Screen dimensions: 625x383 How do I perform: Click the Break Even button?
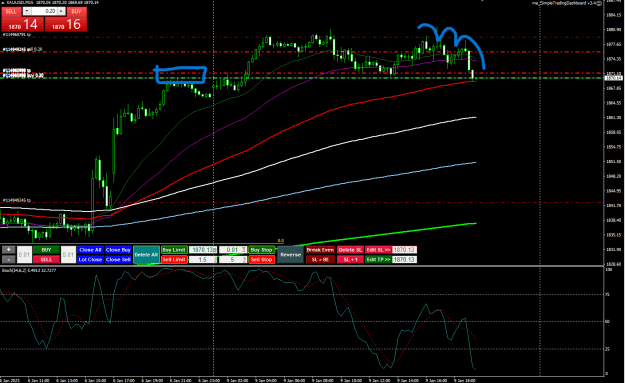point(320,250)
